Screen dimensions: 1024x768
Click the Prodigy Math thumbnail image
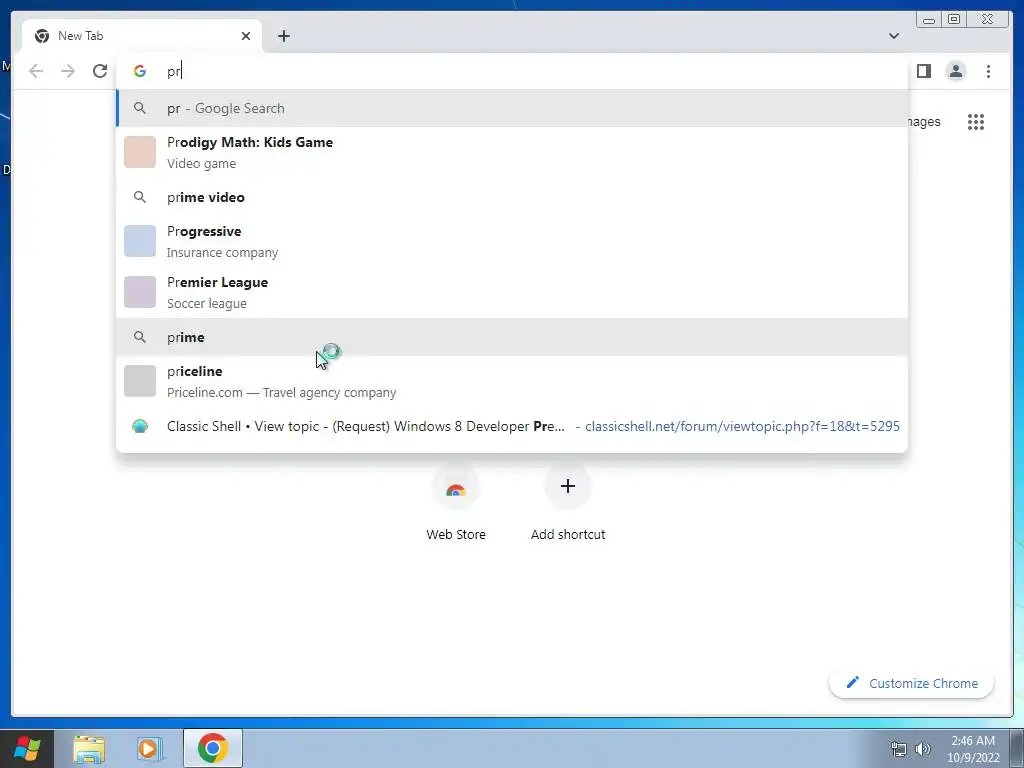coord(140,152)
